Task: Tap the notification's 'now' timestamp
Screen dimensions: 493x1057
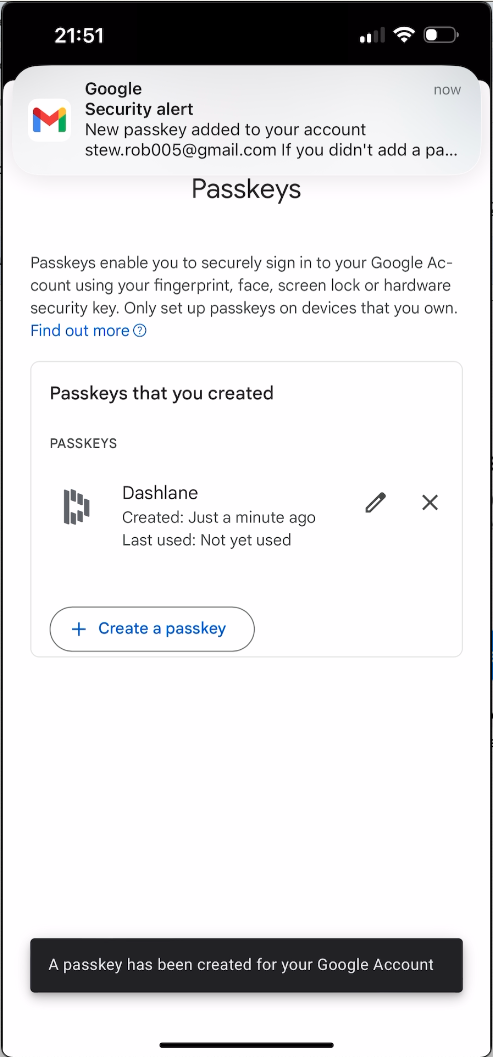Action: pos(447,90)
